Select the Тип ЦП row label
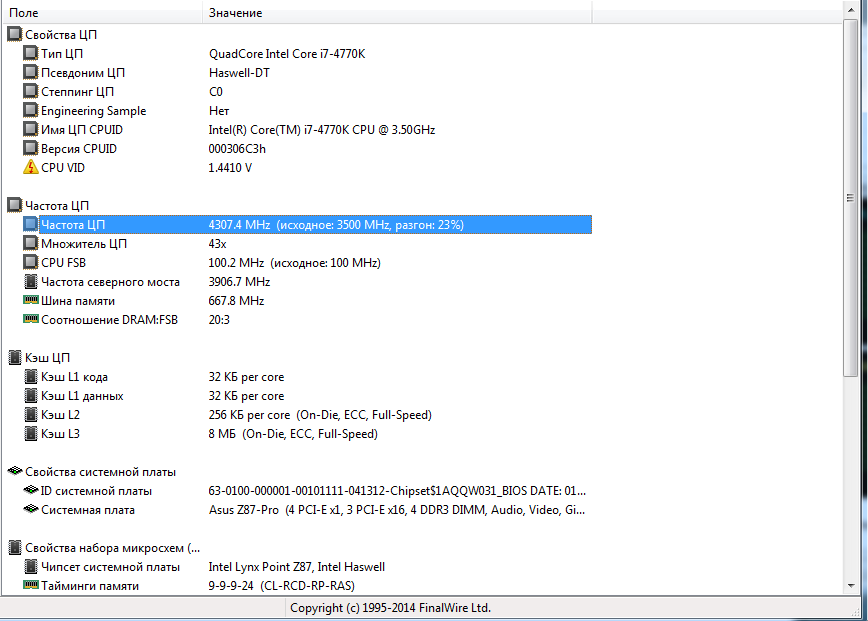 62,54
